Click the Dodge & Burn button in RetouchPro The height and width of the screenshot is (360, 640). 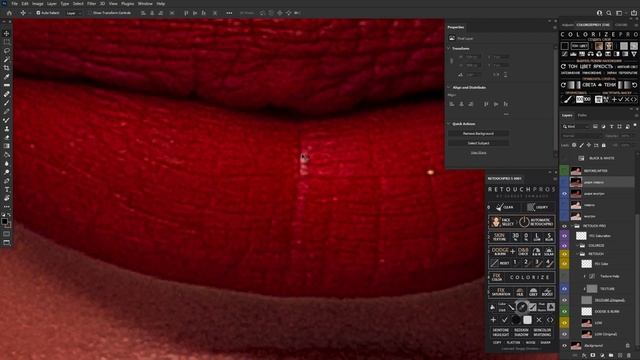click(500, 251)
